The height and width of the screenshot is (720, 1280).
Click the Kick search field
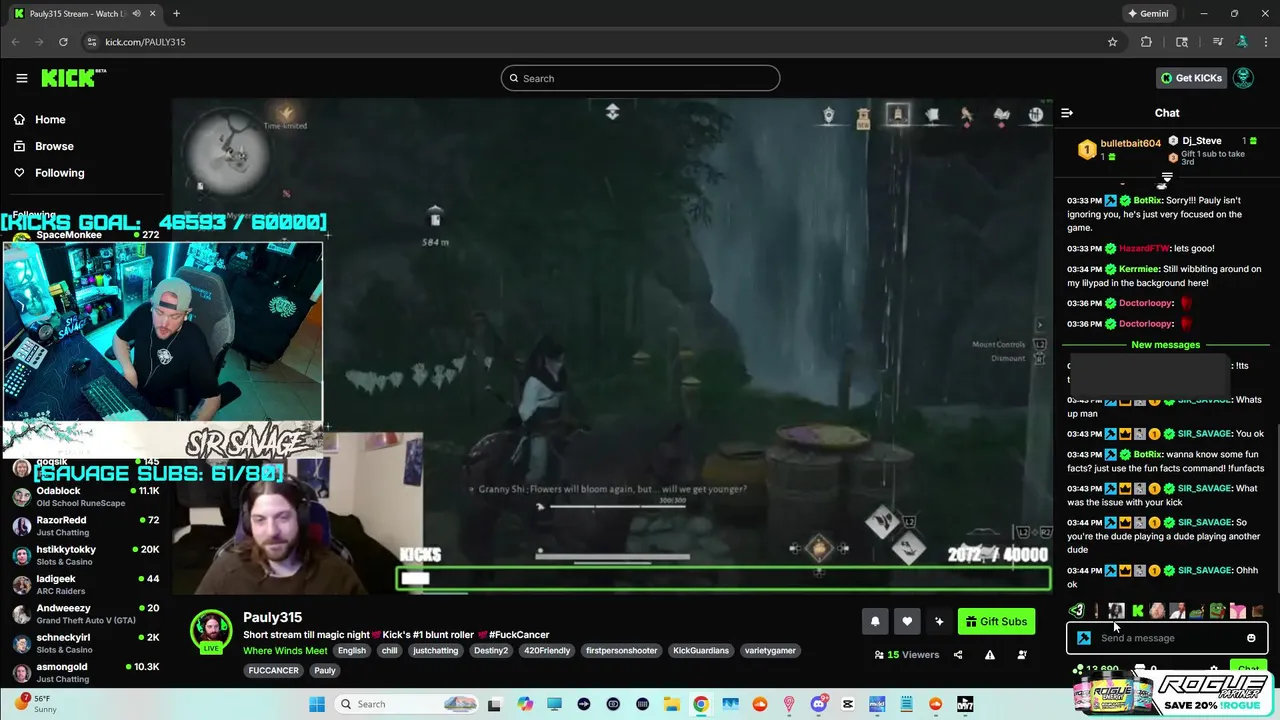(640, 78)
